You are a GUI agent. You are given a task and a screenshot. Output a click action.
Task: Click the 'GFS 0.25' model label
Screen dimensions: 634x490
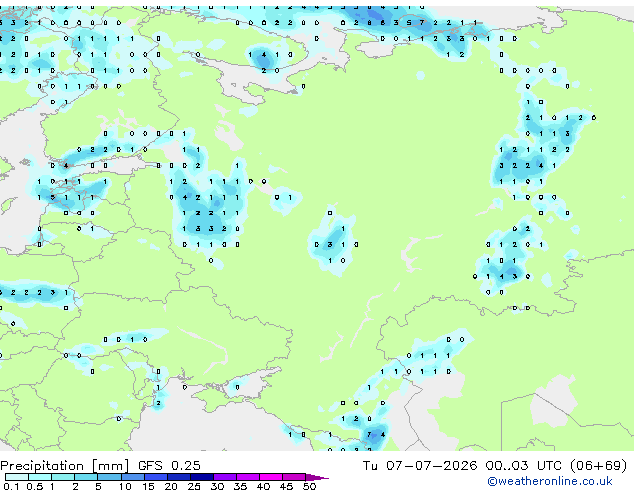(x=169, y=466)
